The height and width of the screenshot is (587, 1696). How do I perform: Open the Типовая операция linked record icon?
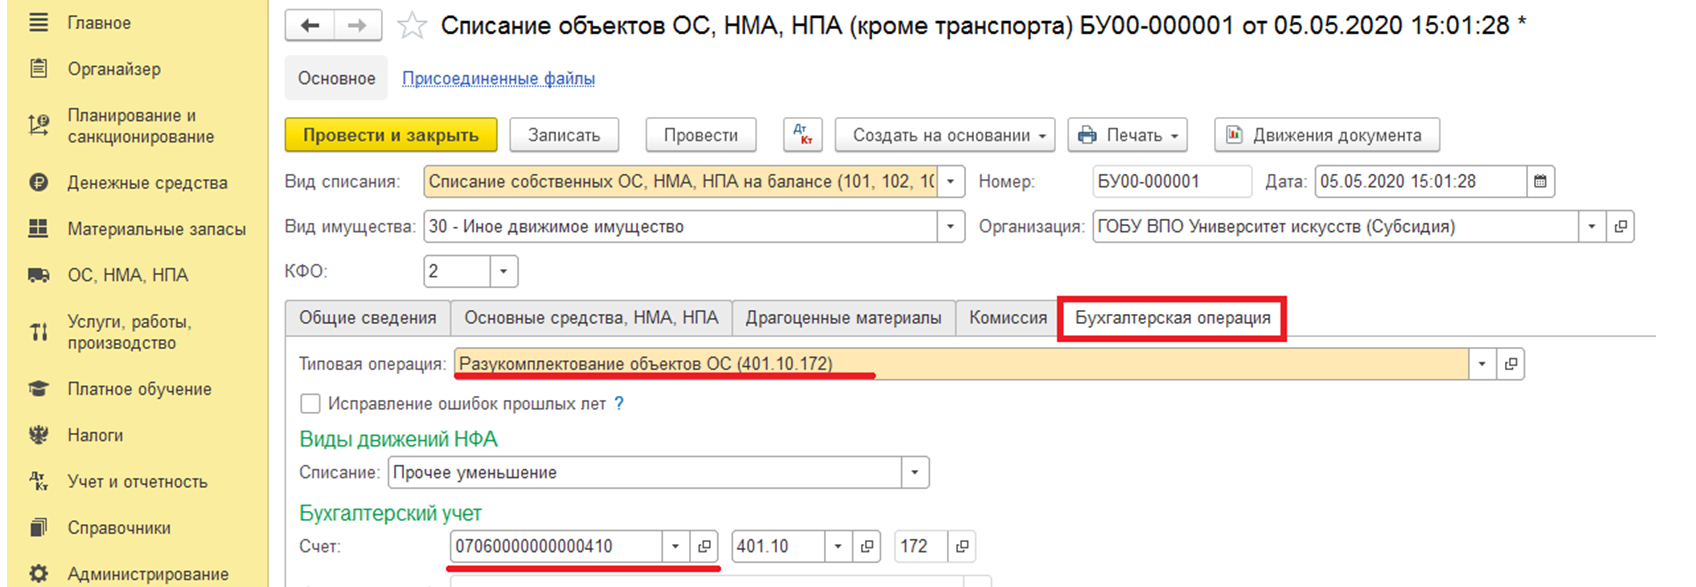point(1510,364)
